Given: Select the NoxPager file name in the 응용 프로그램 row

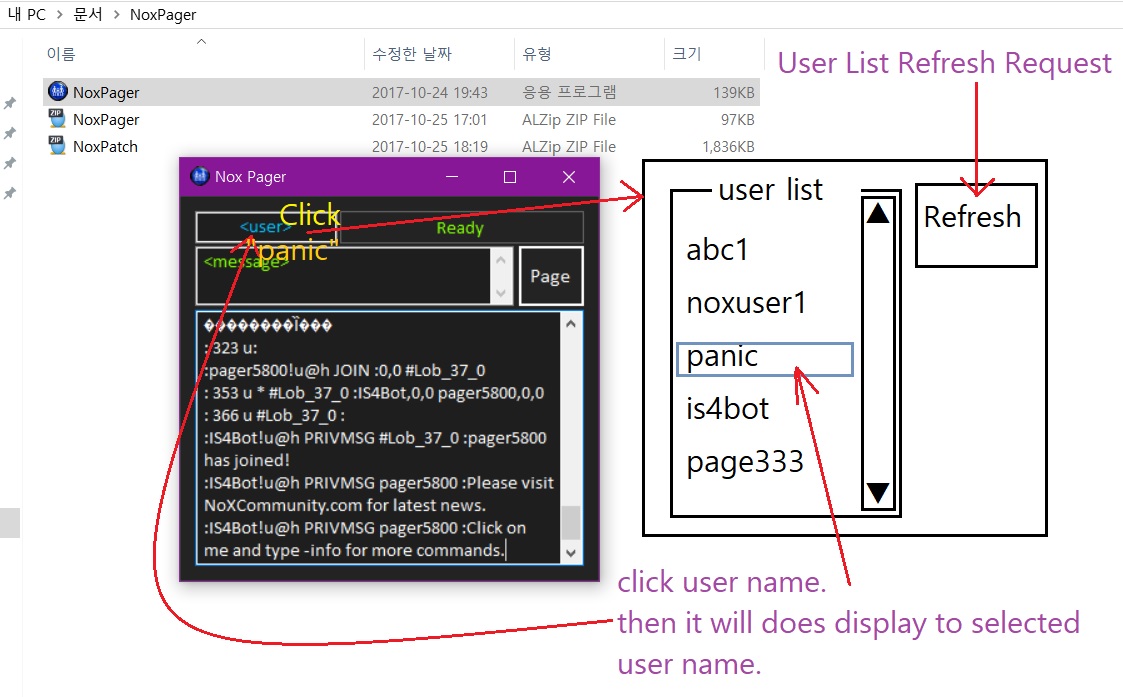Looking at the screenshot, I should click(x=106, y=92).
